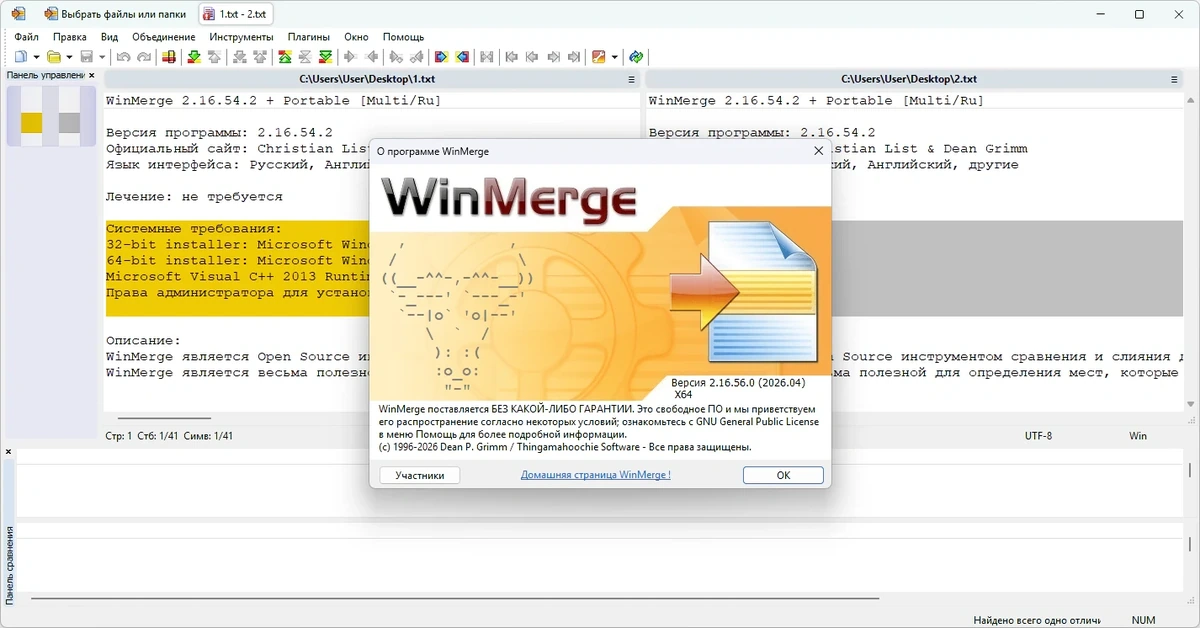1200x628 pixels.
Task: Close the Панель управления location pane
Action: coord(92,75)
